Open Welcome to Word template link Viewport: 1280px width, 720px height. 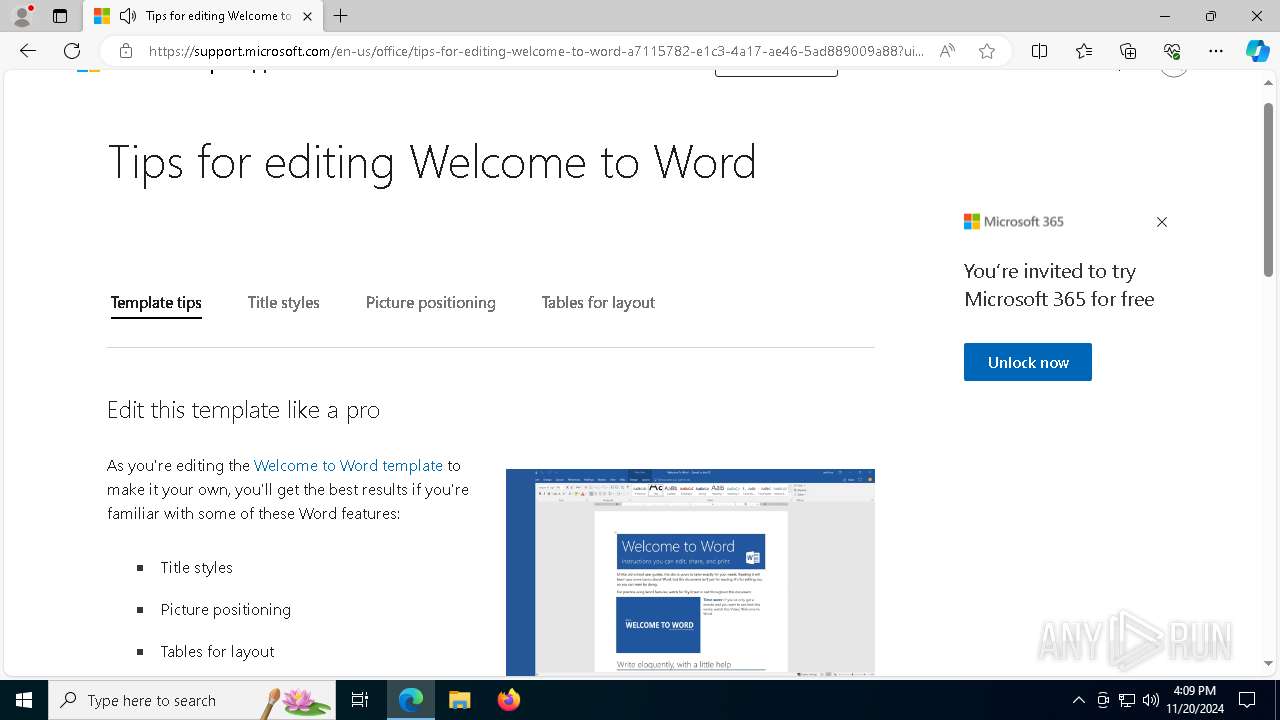[x=348, y=465]
